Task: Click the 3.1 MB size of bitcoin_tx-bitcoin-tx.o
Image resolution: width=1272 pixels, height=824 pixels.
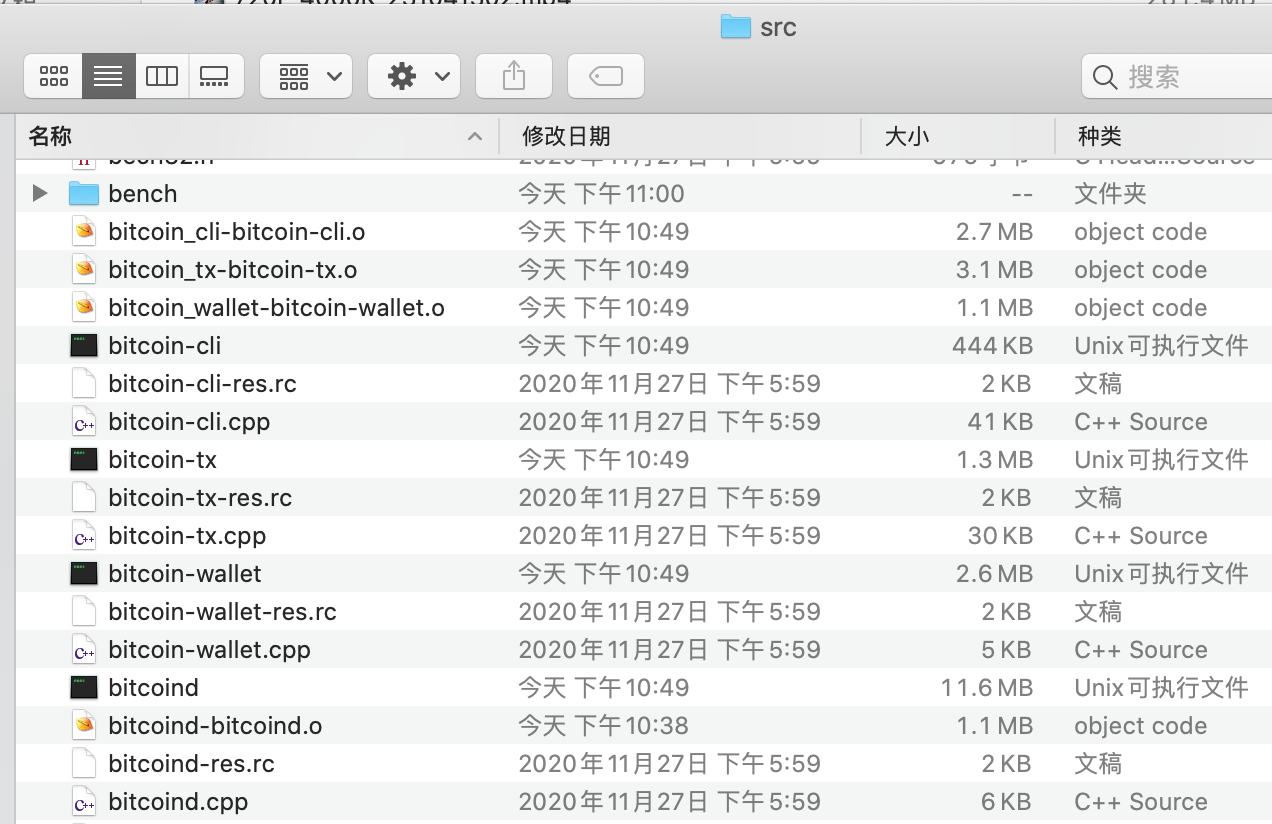Action: [x=994, y=270]
